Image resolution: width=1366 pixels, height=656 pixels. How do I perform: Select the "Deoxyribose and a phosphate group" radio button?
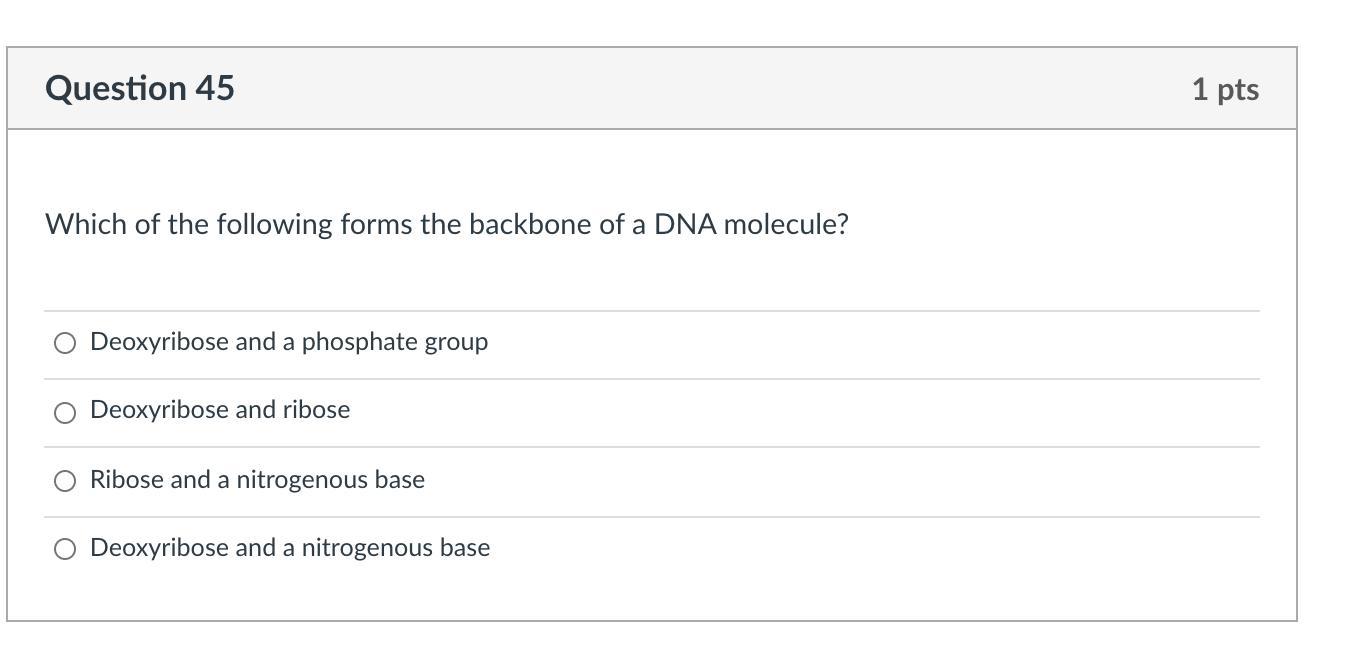pos(65,343)
